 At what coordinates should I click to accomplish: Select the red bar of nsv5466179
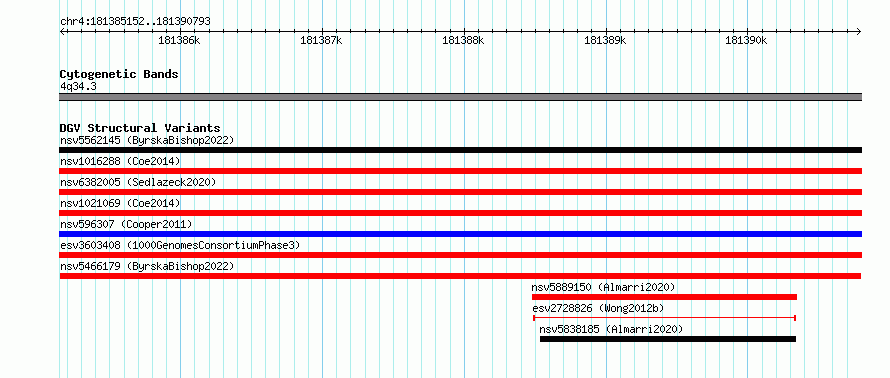[x=460, y=276]
